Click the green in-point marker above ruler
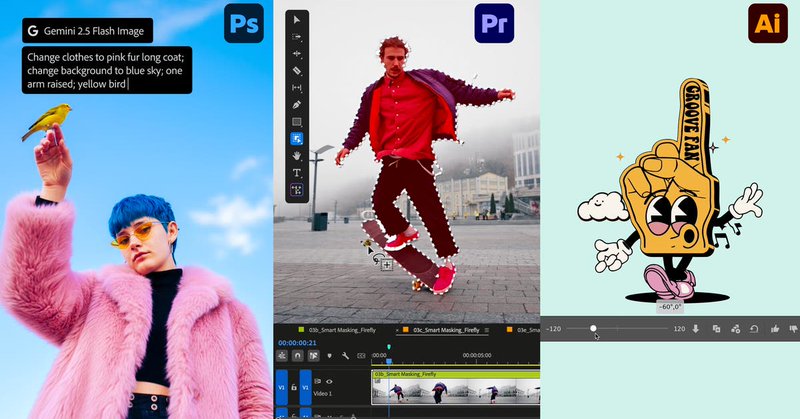The width and height of the screenshot is (800, 419). click(389, 347)
